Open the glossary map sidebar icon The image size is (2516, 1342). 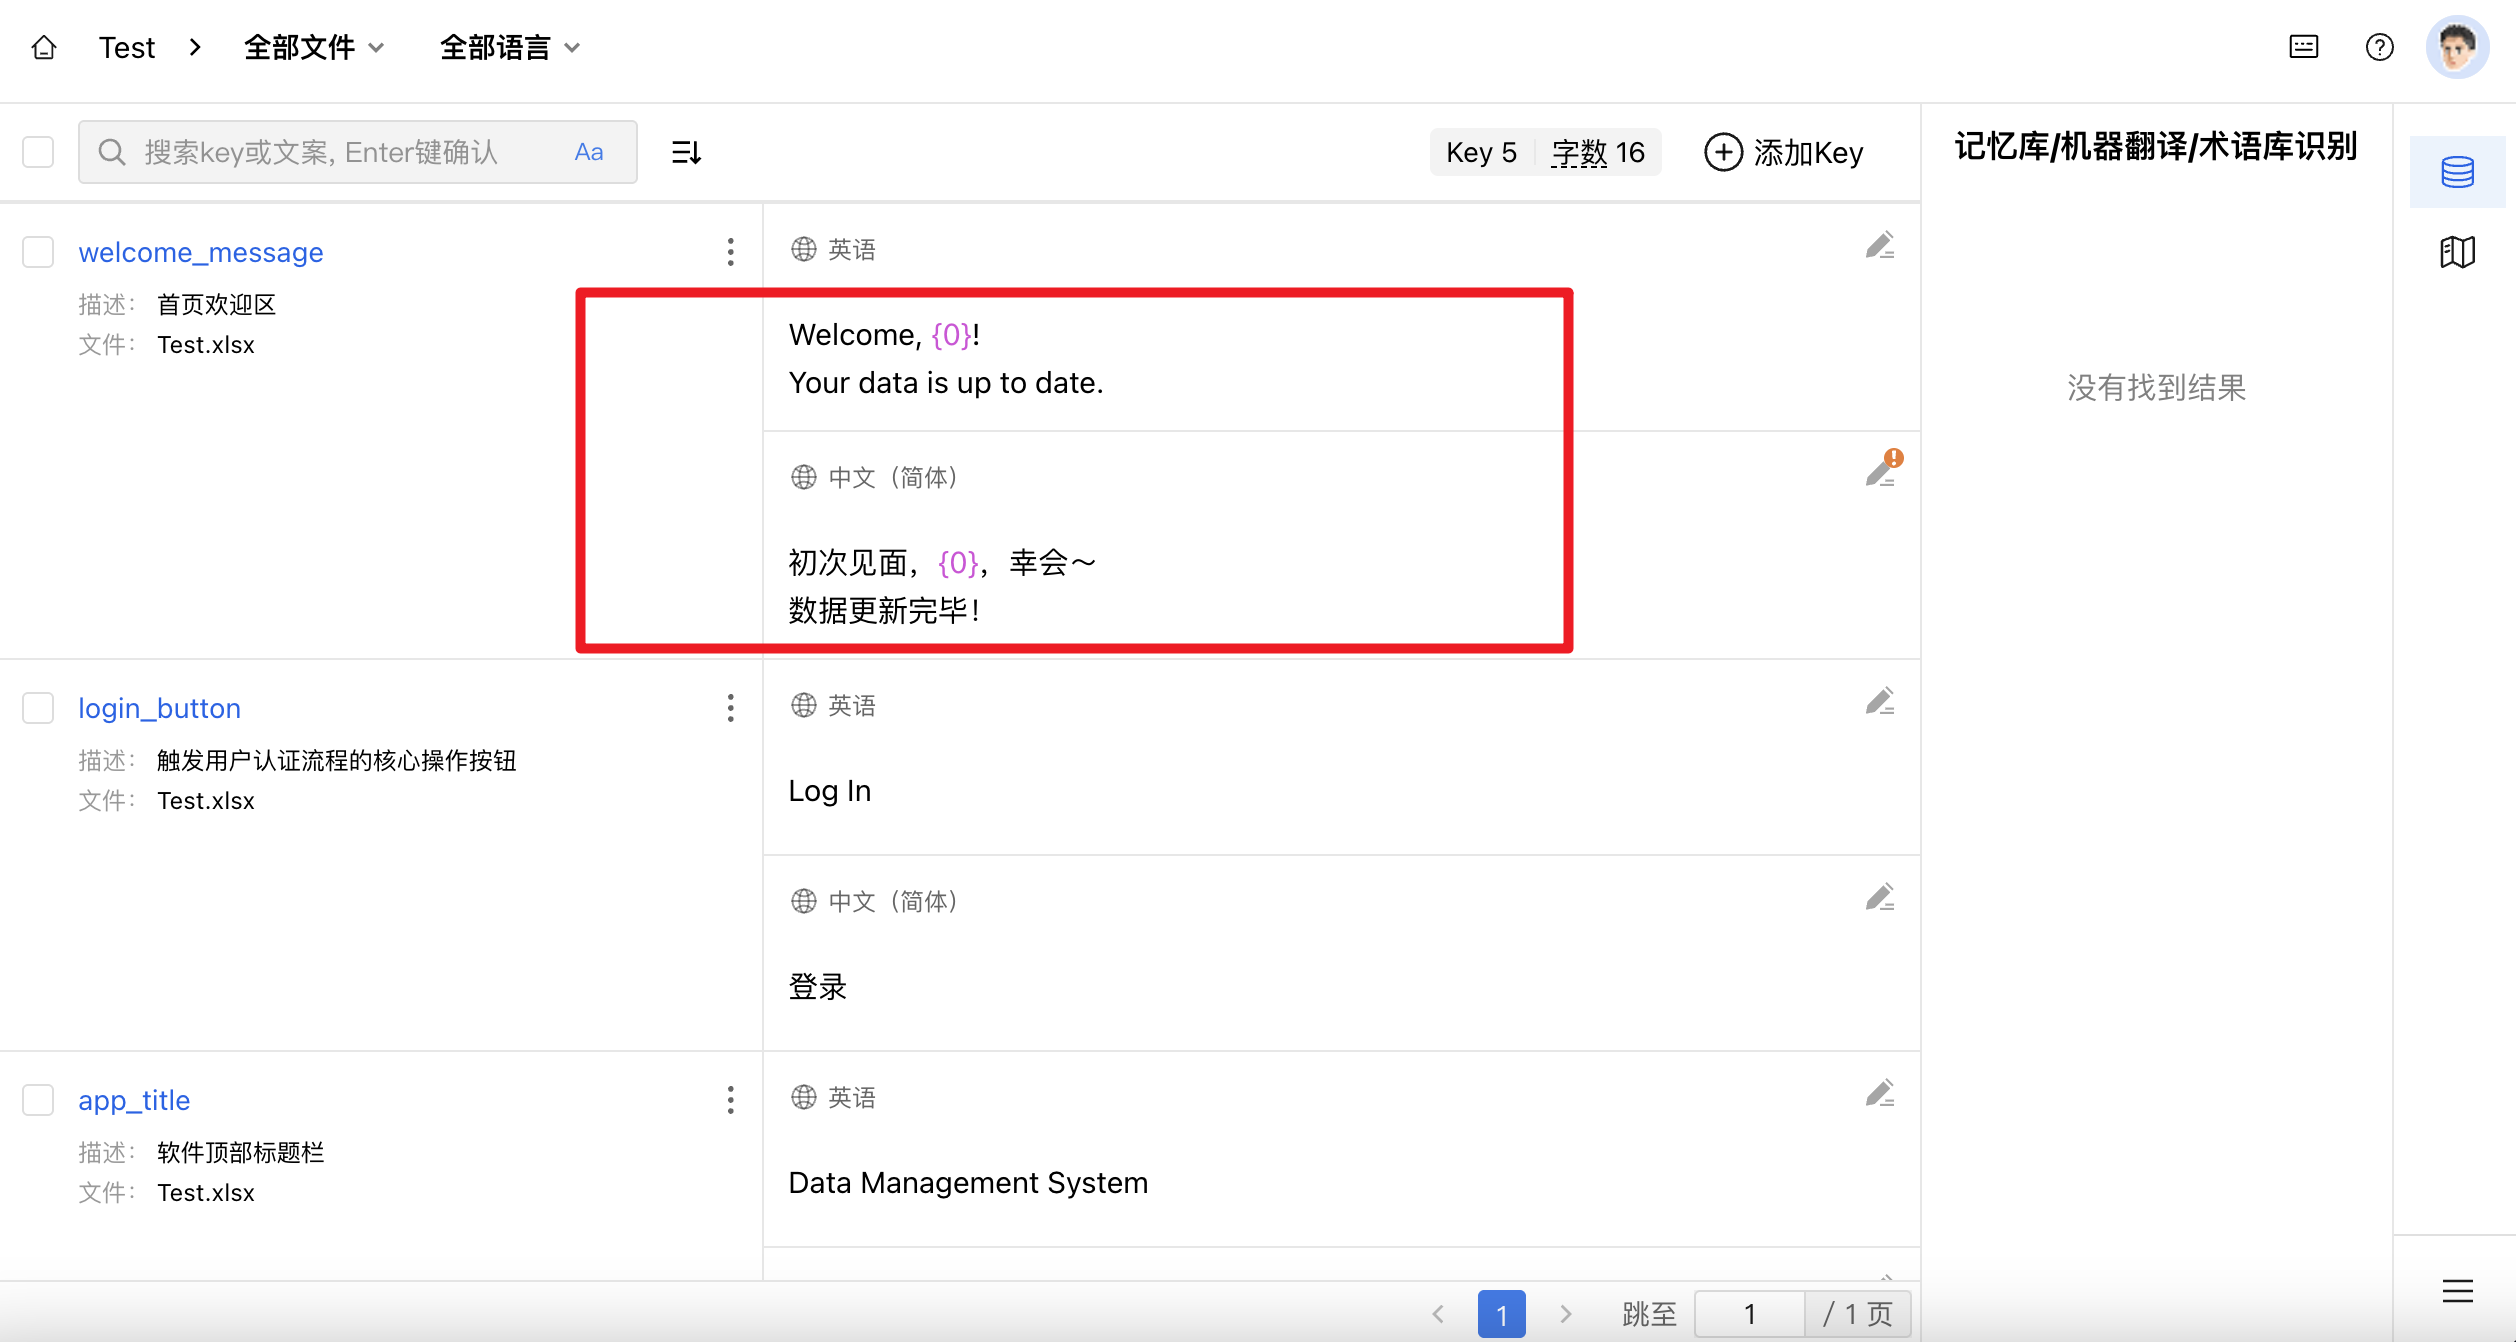2458,252
